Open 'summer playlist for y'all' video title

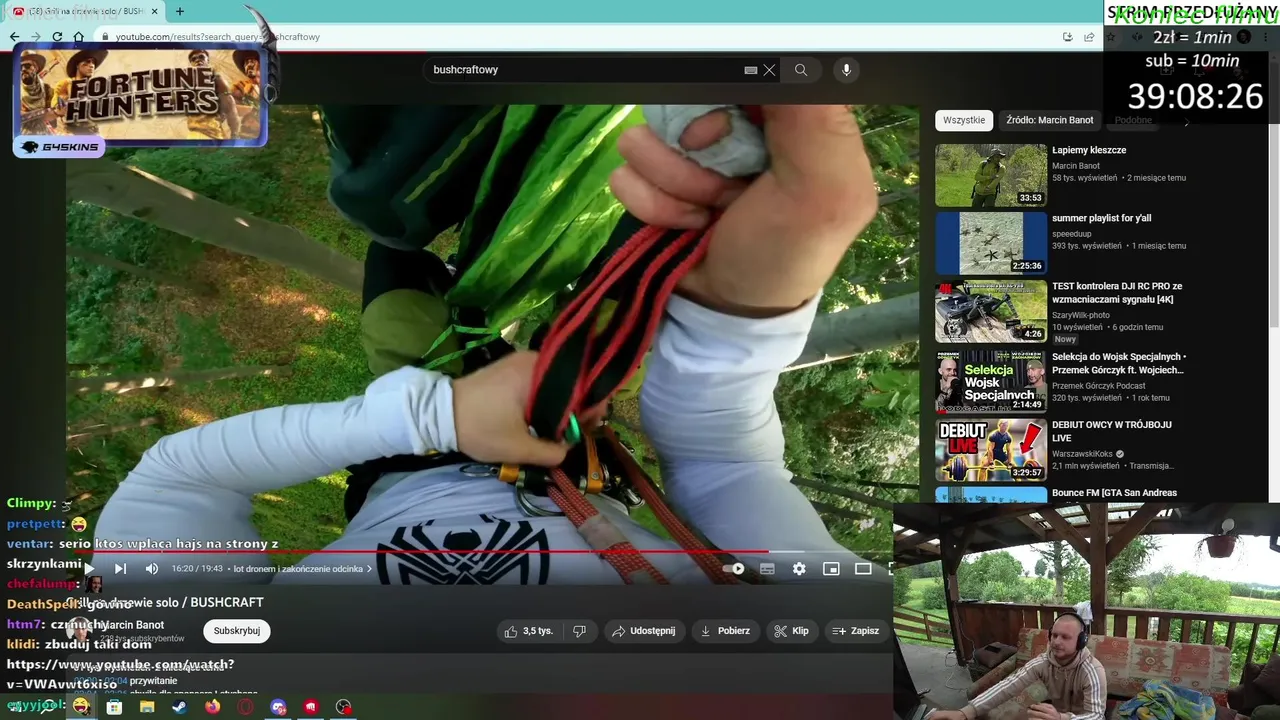[1101, 218]
